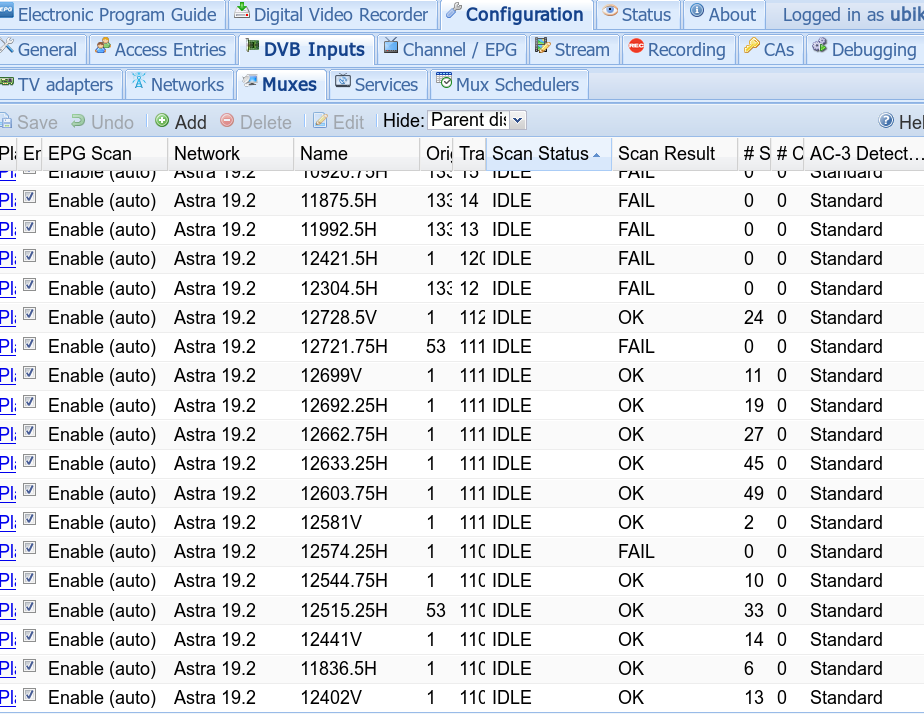Select the mux name cell 12441V
Viewport: 924px width, 714px height.
pos(331,640)
